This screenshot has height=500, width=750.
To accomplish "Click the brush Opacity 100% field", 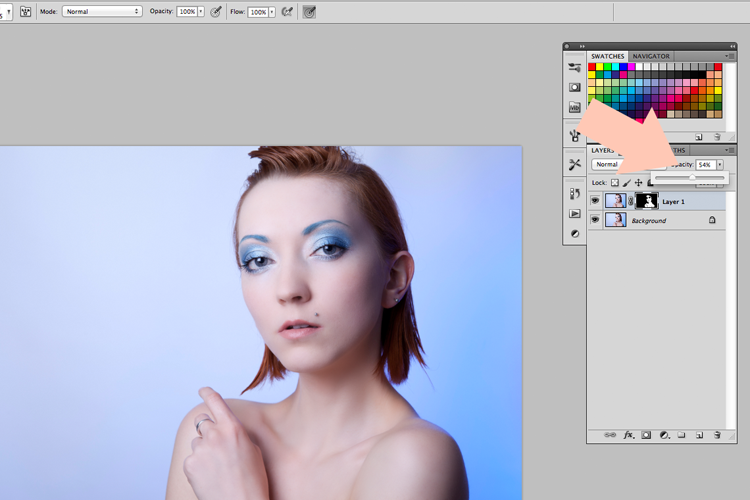I will (x=187, y=11).
